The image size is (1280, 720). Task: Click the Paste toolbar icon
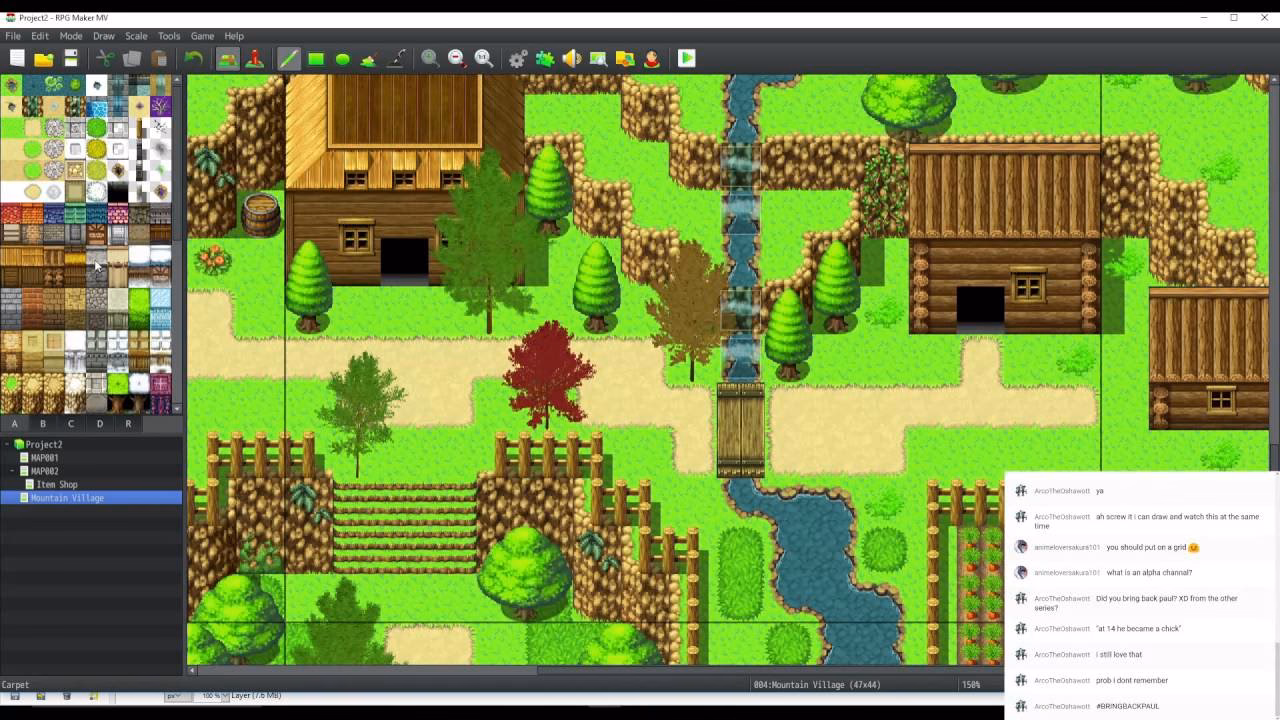tap(159, 59)
